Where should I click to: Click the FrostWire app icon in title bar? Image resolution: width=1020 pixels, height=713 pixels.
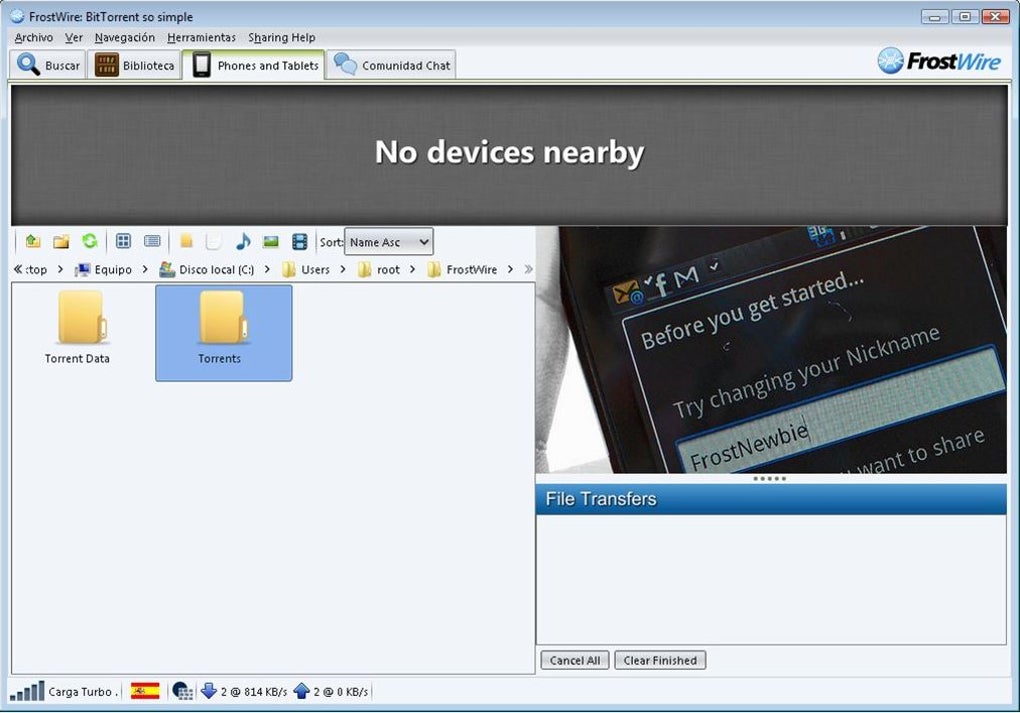[17, 16]
